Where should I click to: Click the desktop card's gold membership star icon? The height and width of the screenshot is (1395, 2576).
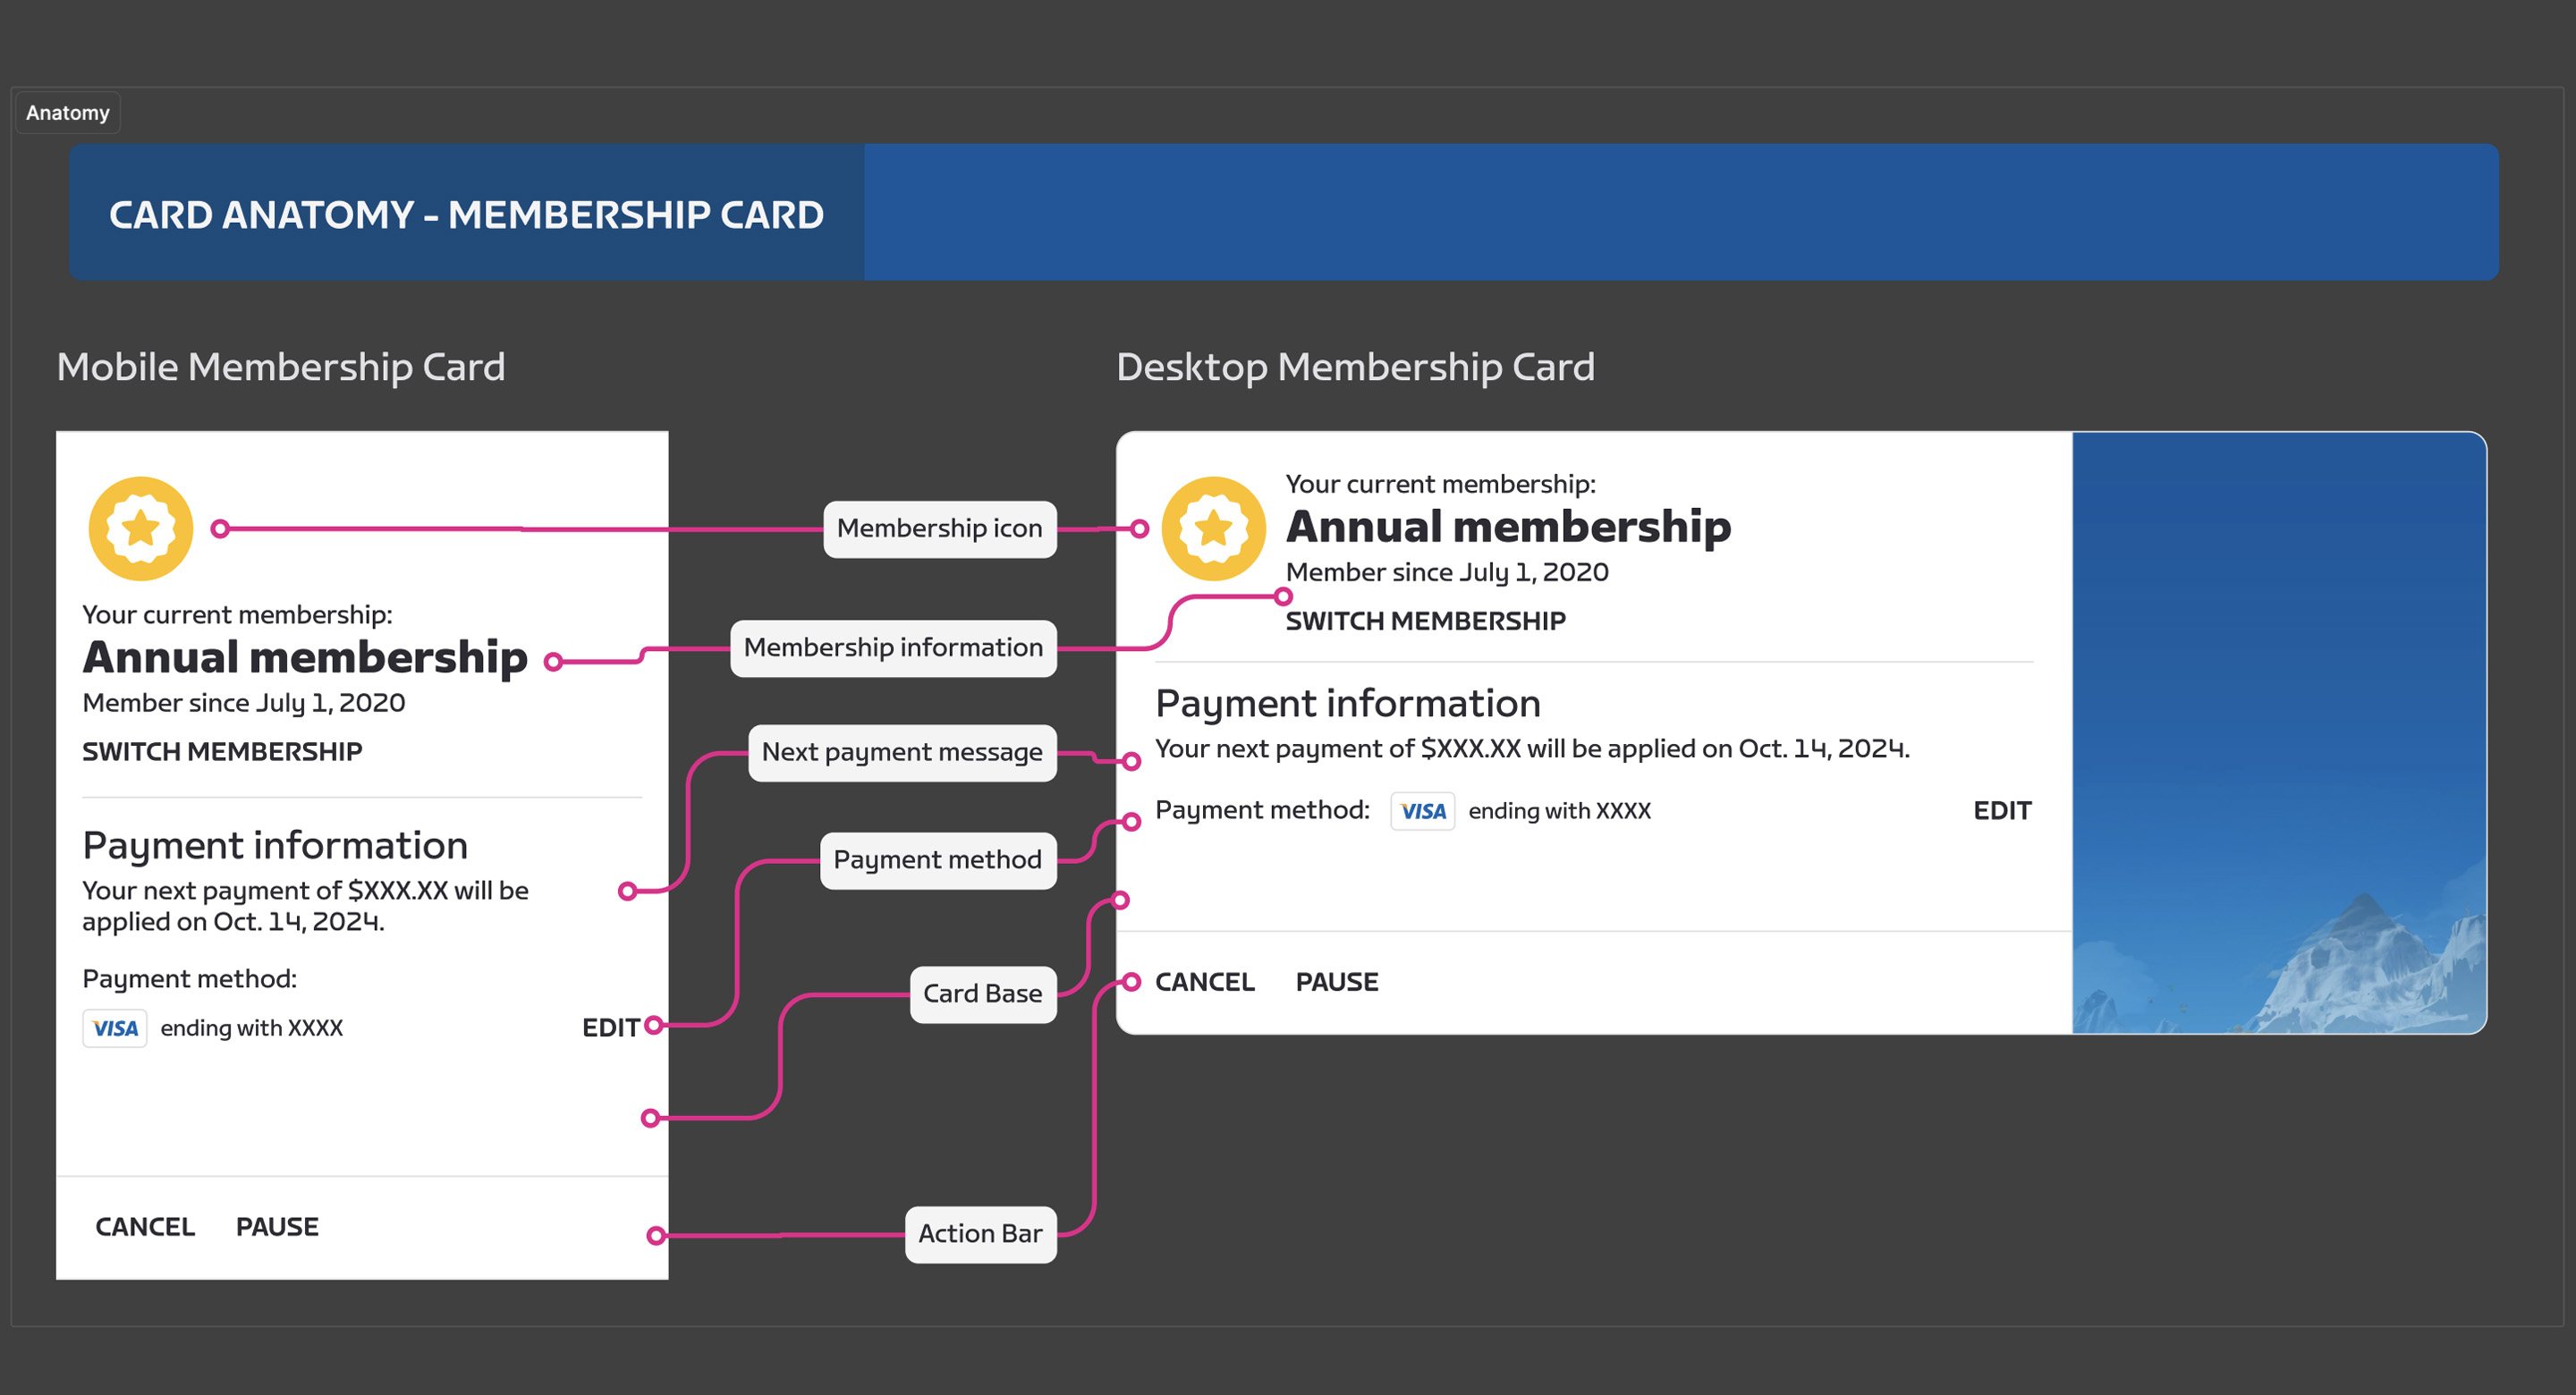coord(1213,528)
